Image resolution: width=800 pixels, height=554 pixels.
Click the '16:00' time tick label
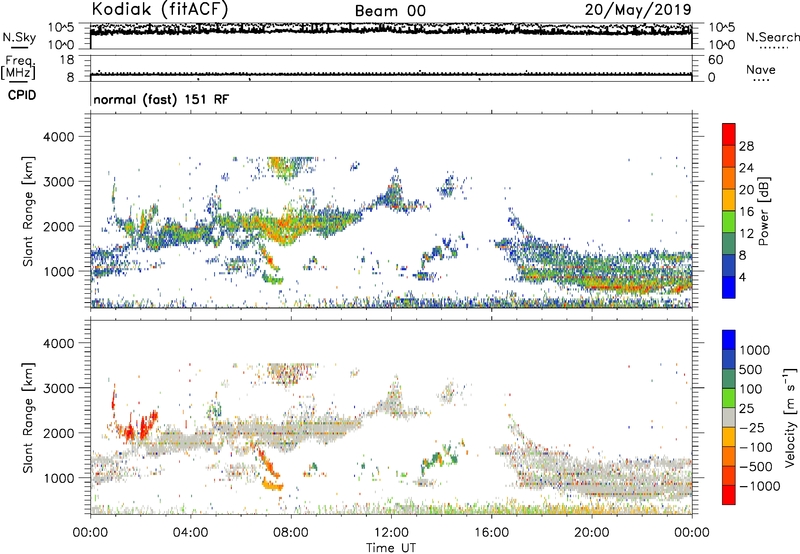tap(491, 533)
